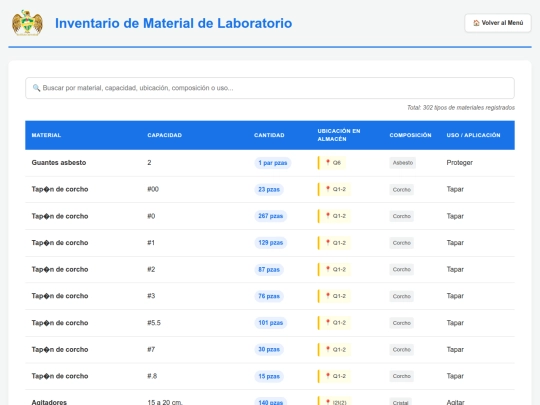Viewport: 540px width, 405px height.
Task: Click the total materials registered text
Action: pos(461,108)
